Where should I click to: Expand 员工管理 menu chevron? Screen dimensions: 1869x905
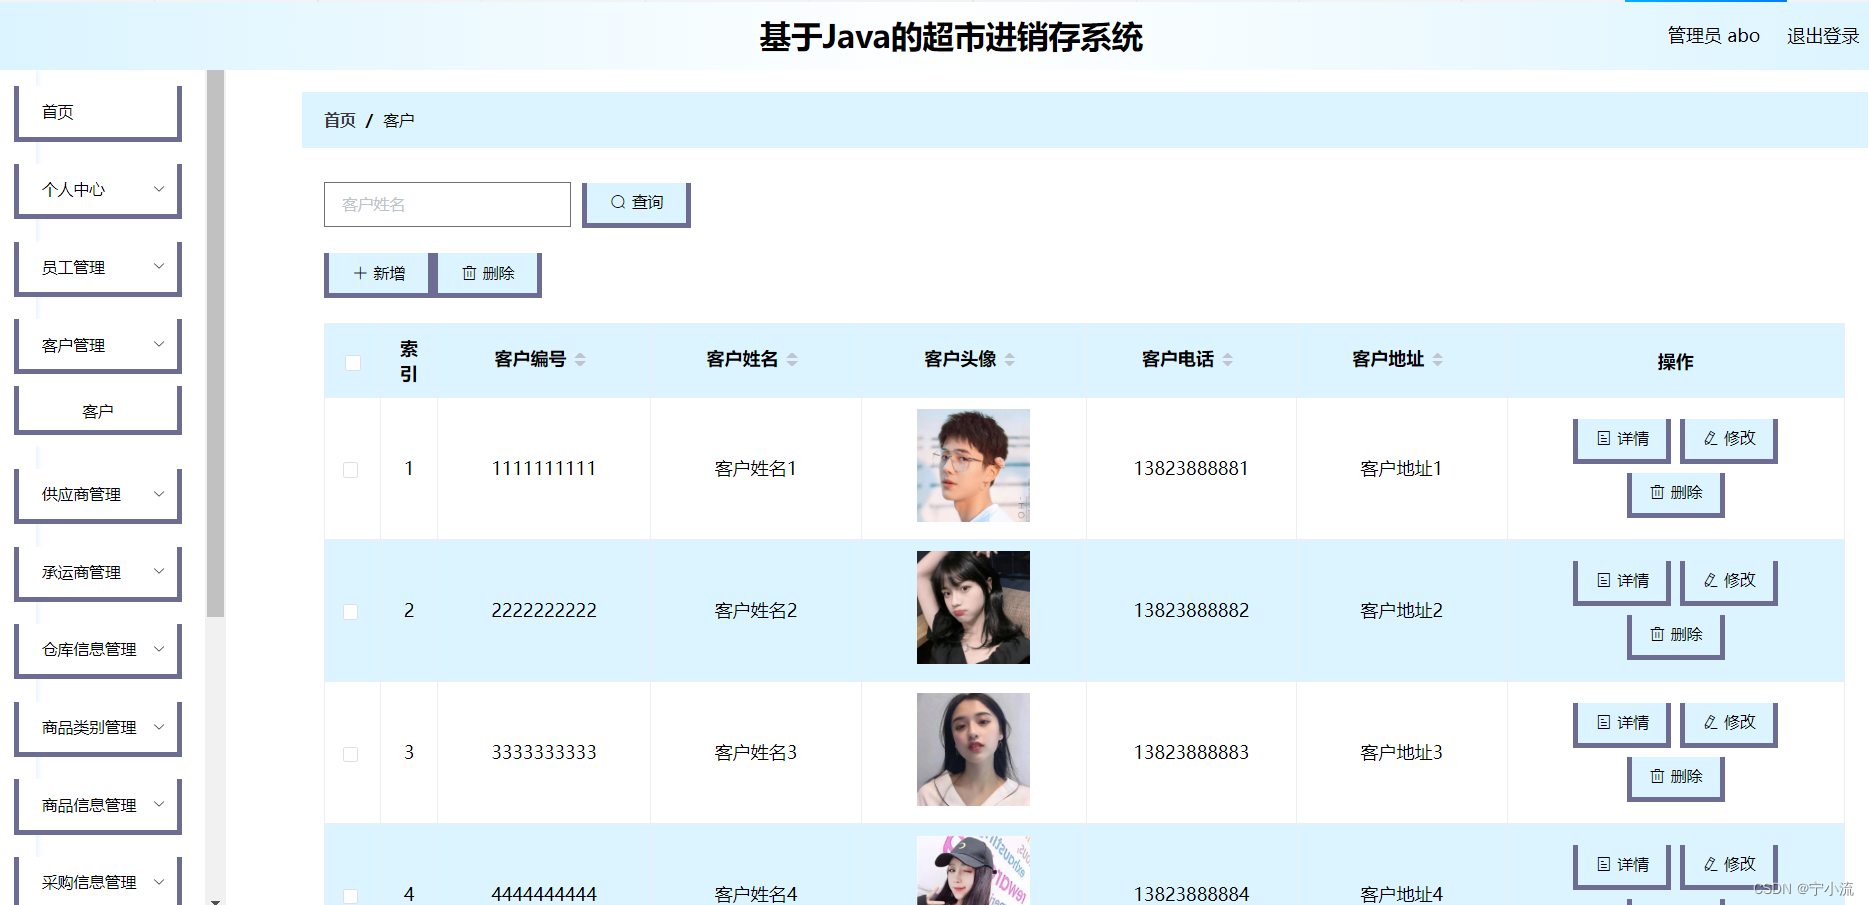point(159,266)
